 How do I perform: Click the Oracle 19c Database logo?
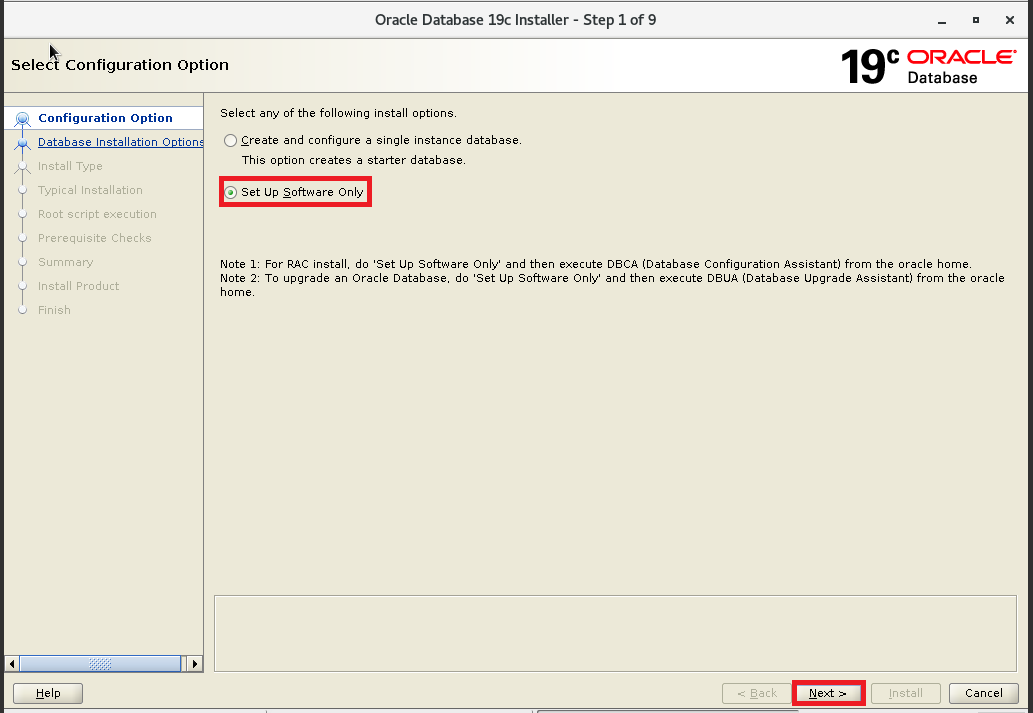click(x=928, y=67)
